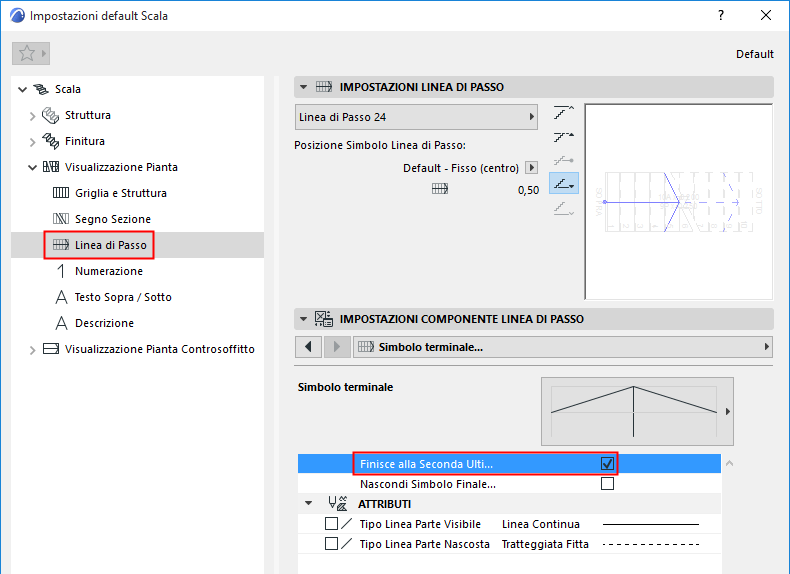The height and width of the screenshot is (574, 790).
Task: Open Default - Fisso (centro) position popup
Action: click(532, 167)
